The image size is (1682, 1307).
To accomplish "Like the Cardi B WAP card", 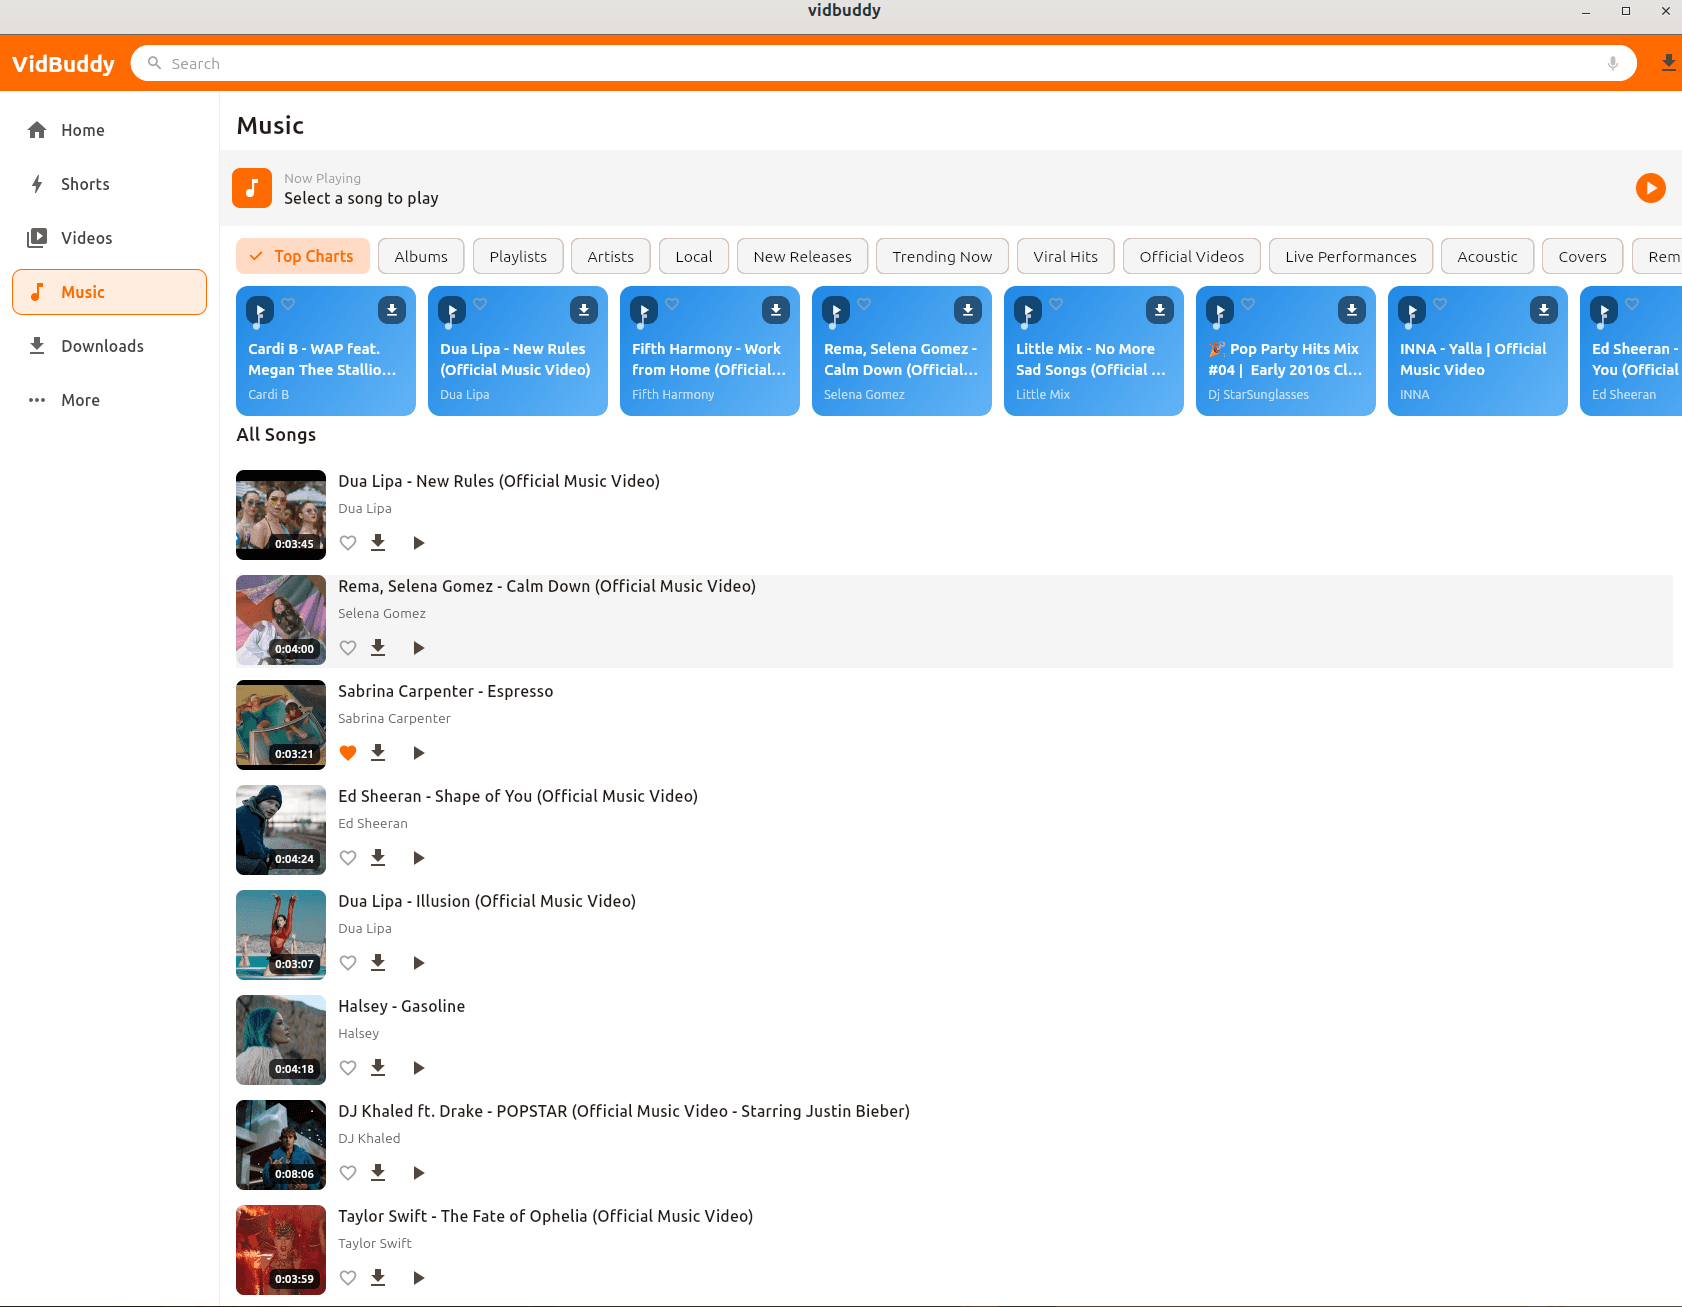I will (x=288, y=304).
